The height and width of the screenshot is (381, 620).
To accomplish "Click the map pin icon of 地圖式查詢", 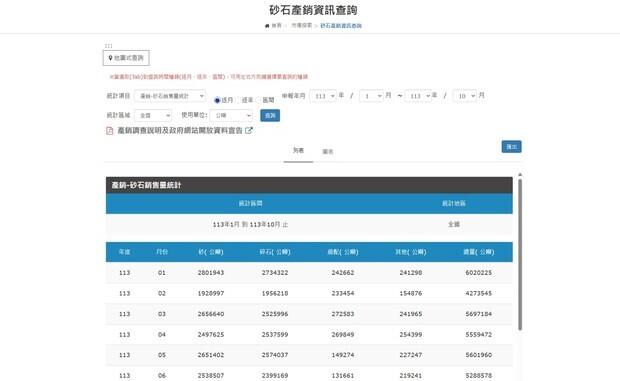I will point(110,58).
